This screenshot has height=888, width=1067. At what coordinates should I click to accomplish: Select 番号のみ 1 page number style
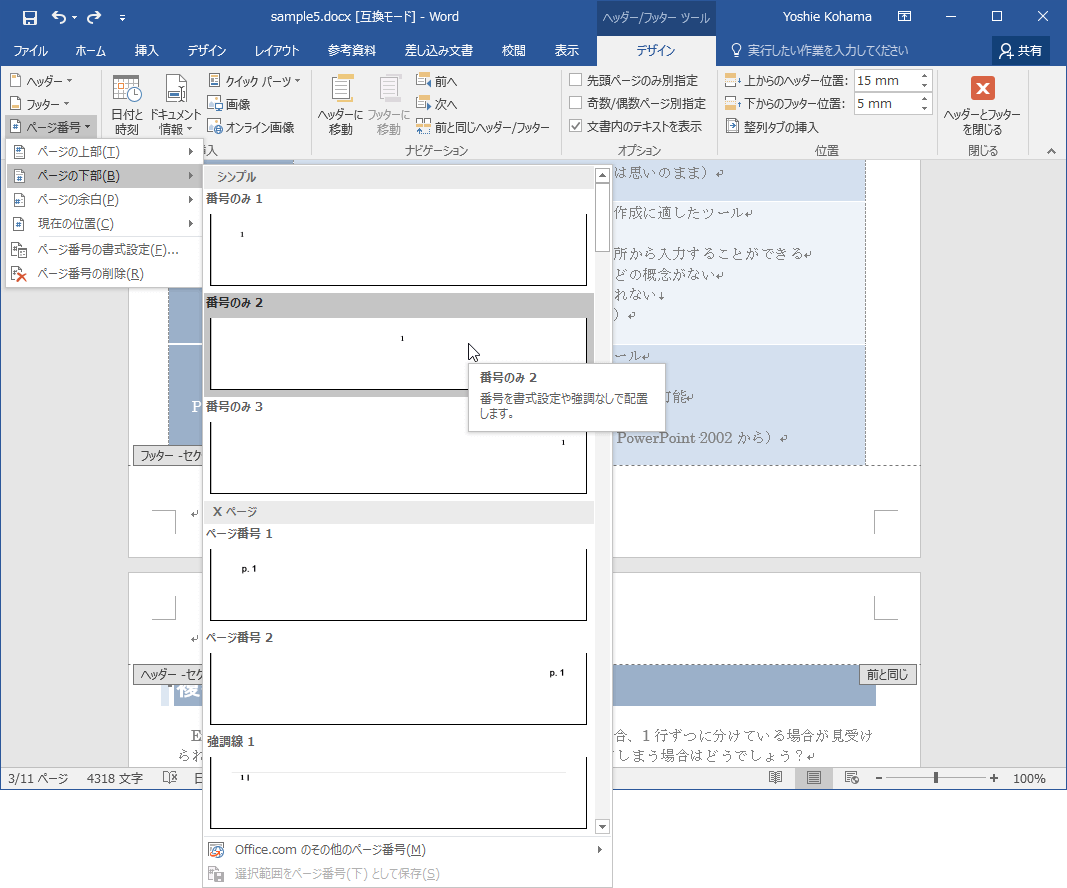(399, 241)
